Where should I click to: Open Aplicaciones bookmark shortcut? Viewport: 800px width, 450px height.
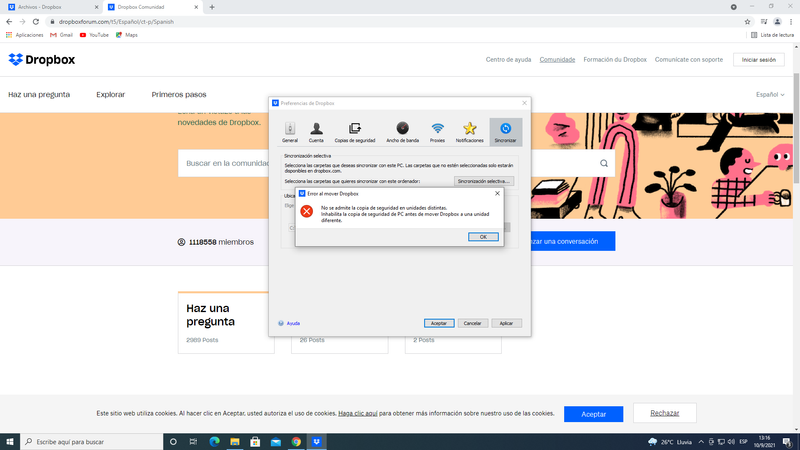[x=24, y=35]
